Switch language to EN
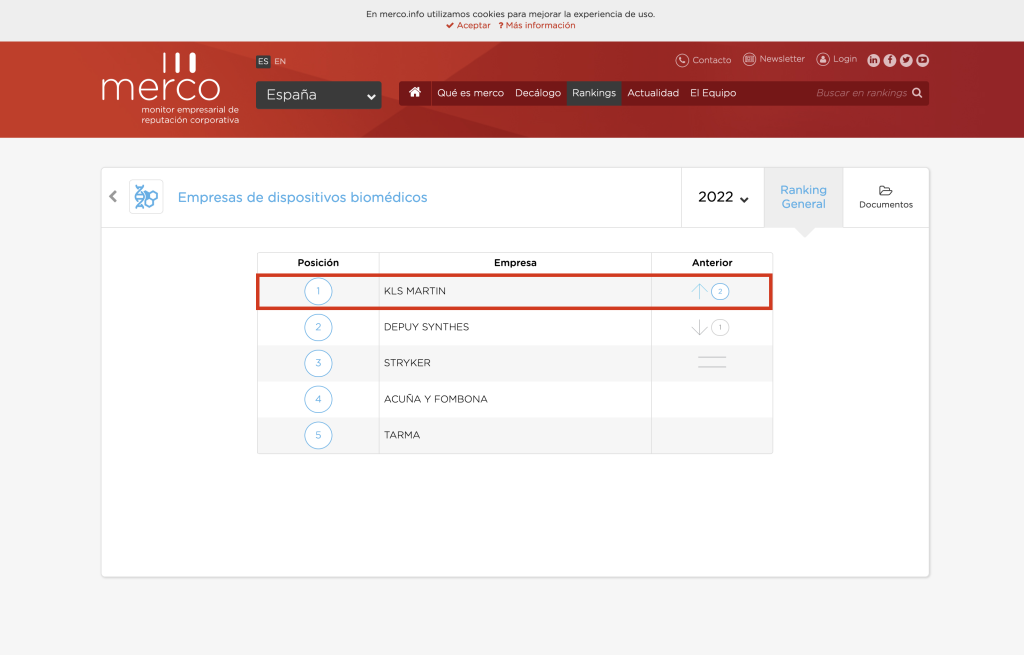1024x655 pixels. point(280,61)
